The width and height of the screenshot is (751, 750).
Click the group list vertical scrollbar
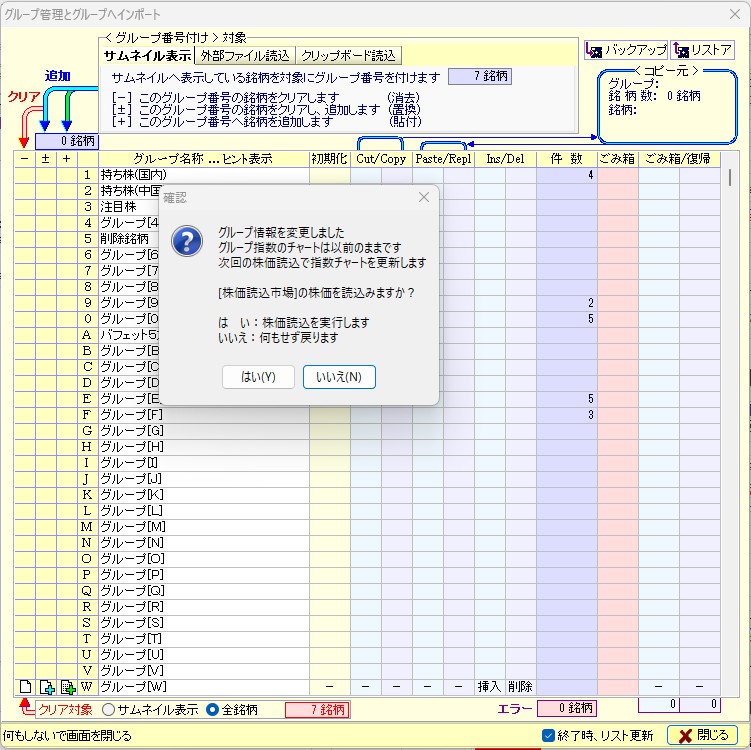tap(729, 400)
